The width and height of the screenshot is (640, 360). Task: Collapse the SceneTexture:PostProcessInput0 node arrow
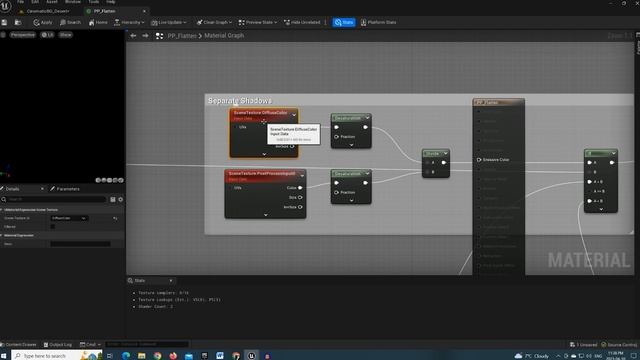tap(302, 176)
